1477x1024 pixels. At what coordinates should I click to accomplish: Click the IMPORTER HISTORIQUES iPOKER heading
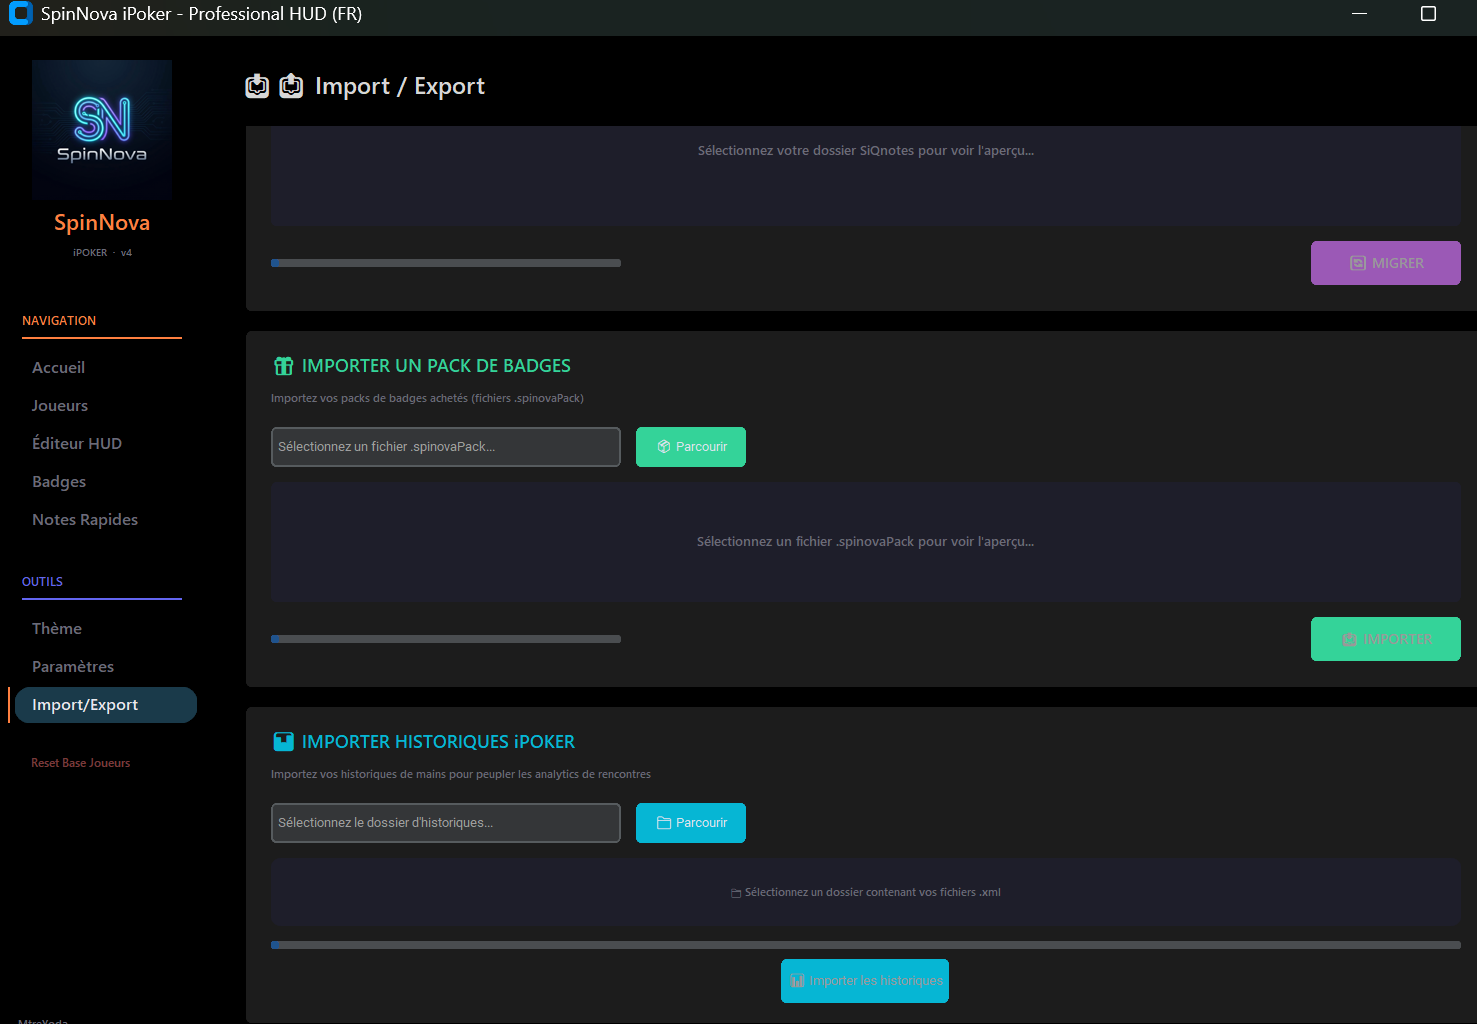[438, 742]
